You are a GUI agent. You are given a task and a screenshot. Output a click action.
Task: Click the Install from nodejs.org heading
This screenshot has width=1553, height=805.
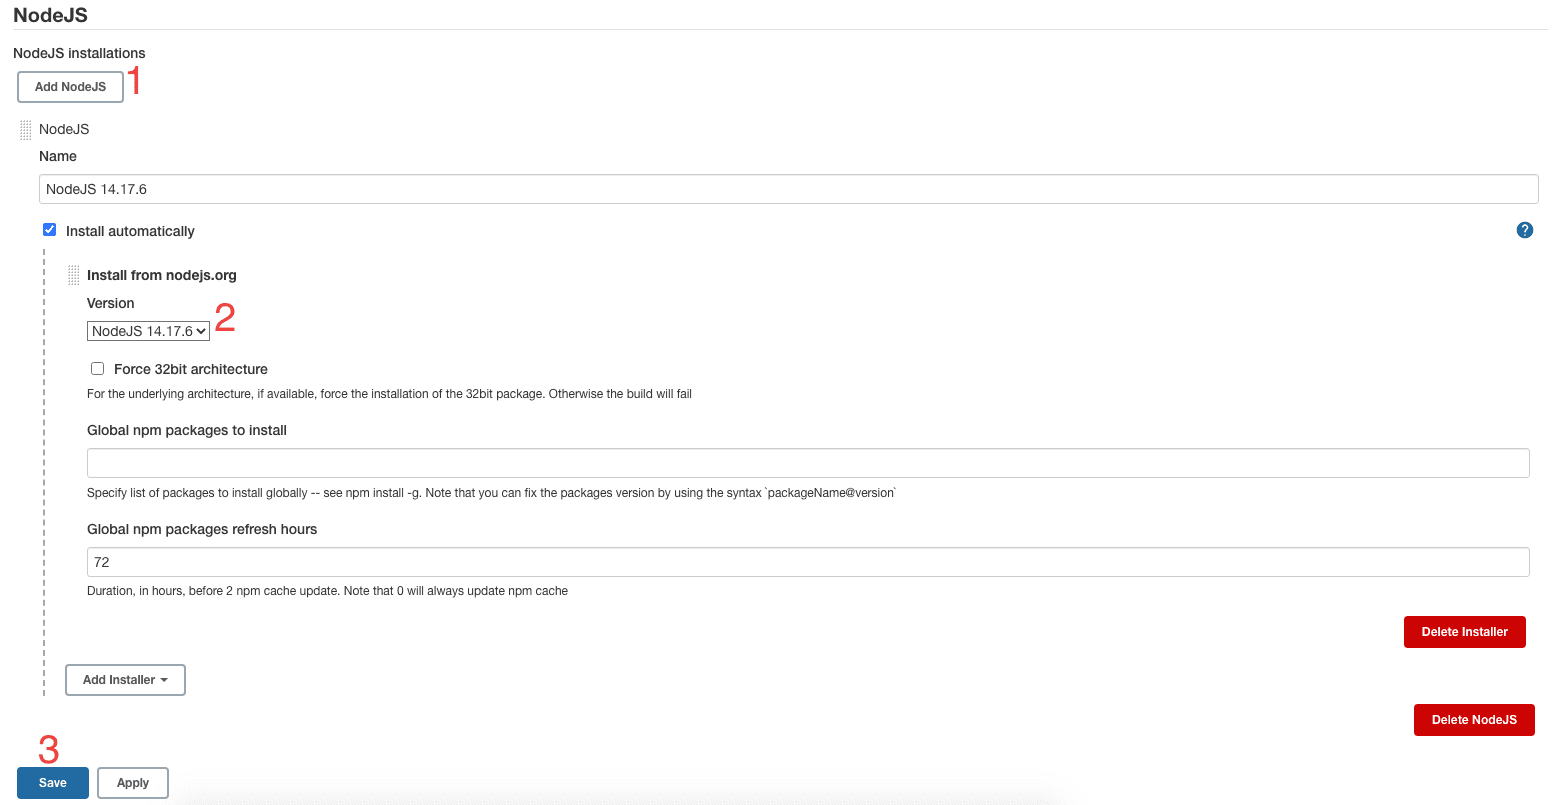pyautogui.click(x=162, y=275)
